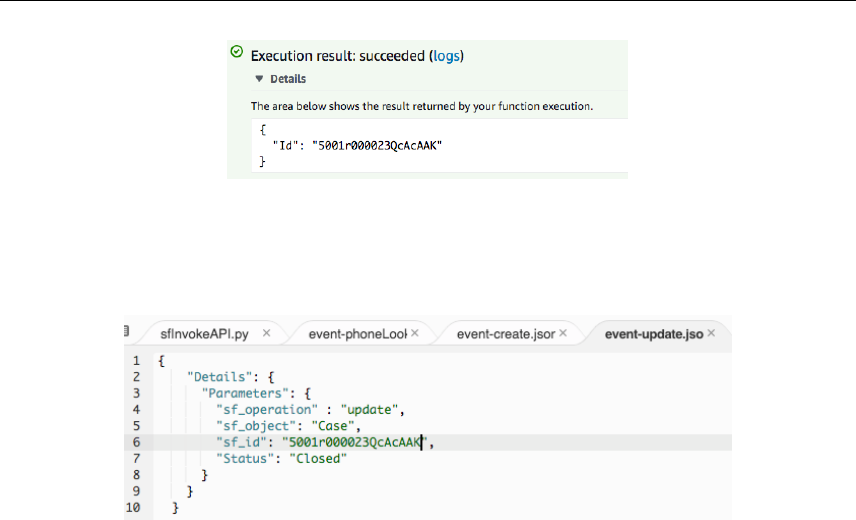
Task: Collapse the Details disclosure triangle
Action: click(259, 79)
